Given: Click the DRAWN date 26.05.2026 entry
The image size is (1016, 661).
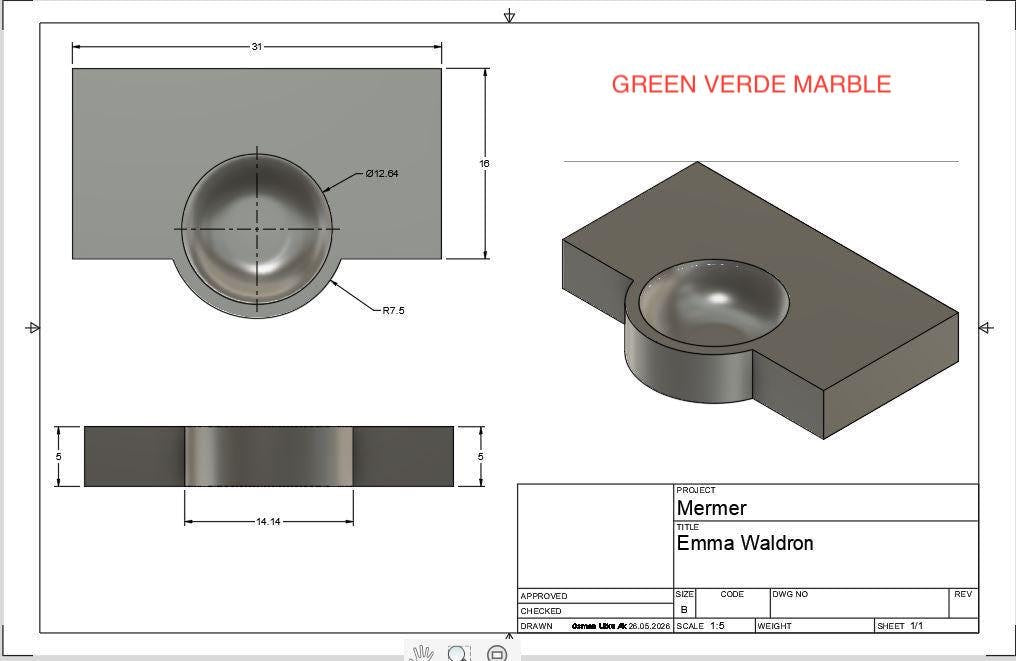Looking at the screenshot, I should [x=649, y=627].
